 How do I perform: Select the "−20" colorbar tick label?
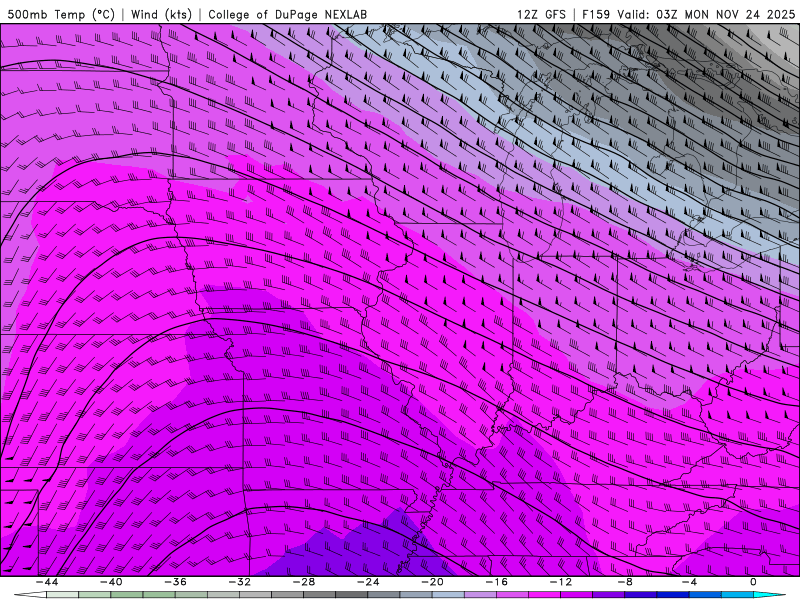coord(432,582)
